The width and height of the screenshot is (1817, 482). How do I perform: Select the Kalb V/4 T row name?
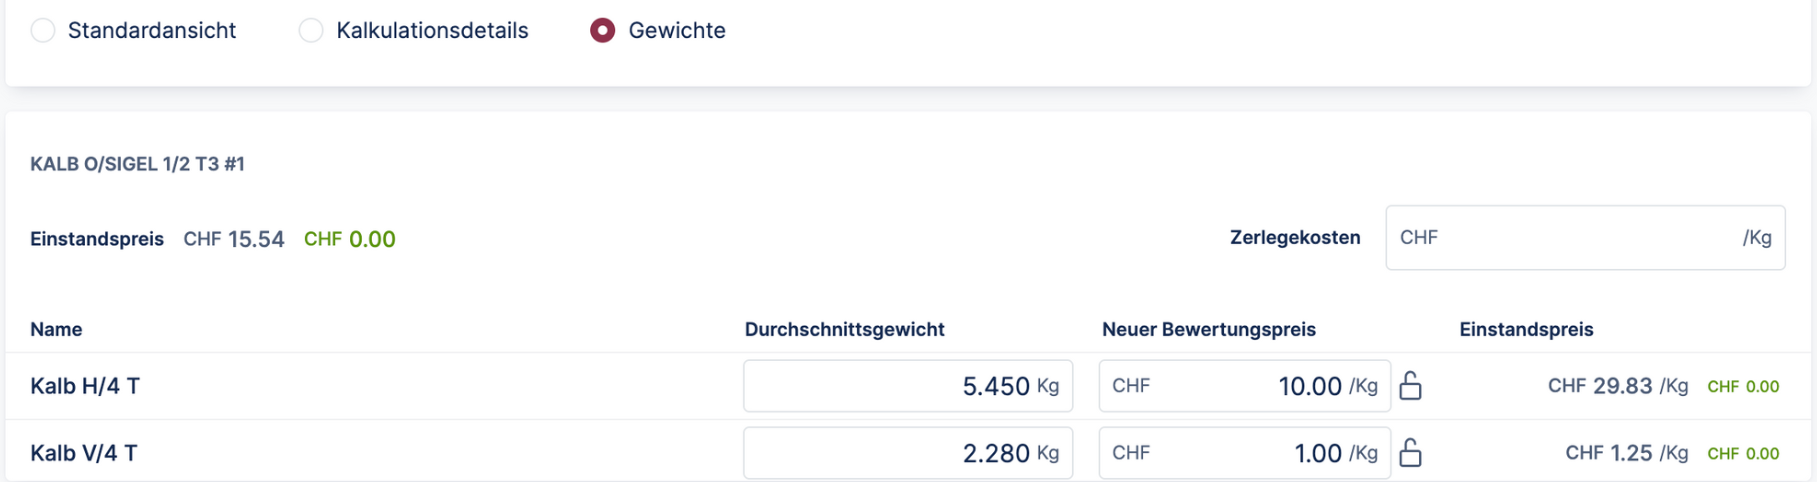coord(84,453)
